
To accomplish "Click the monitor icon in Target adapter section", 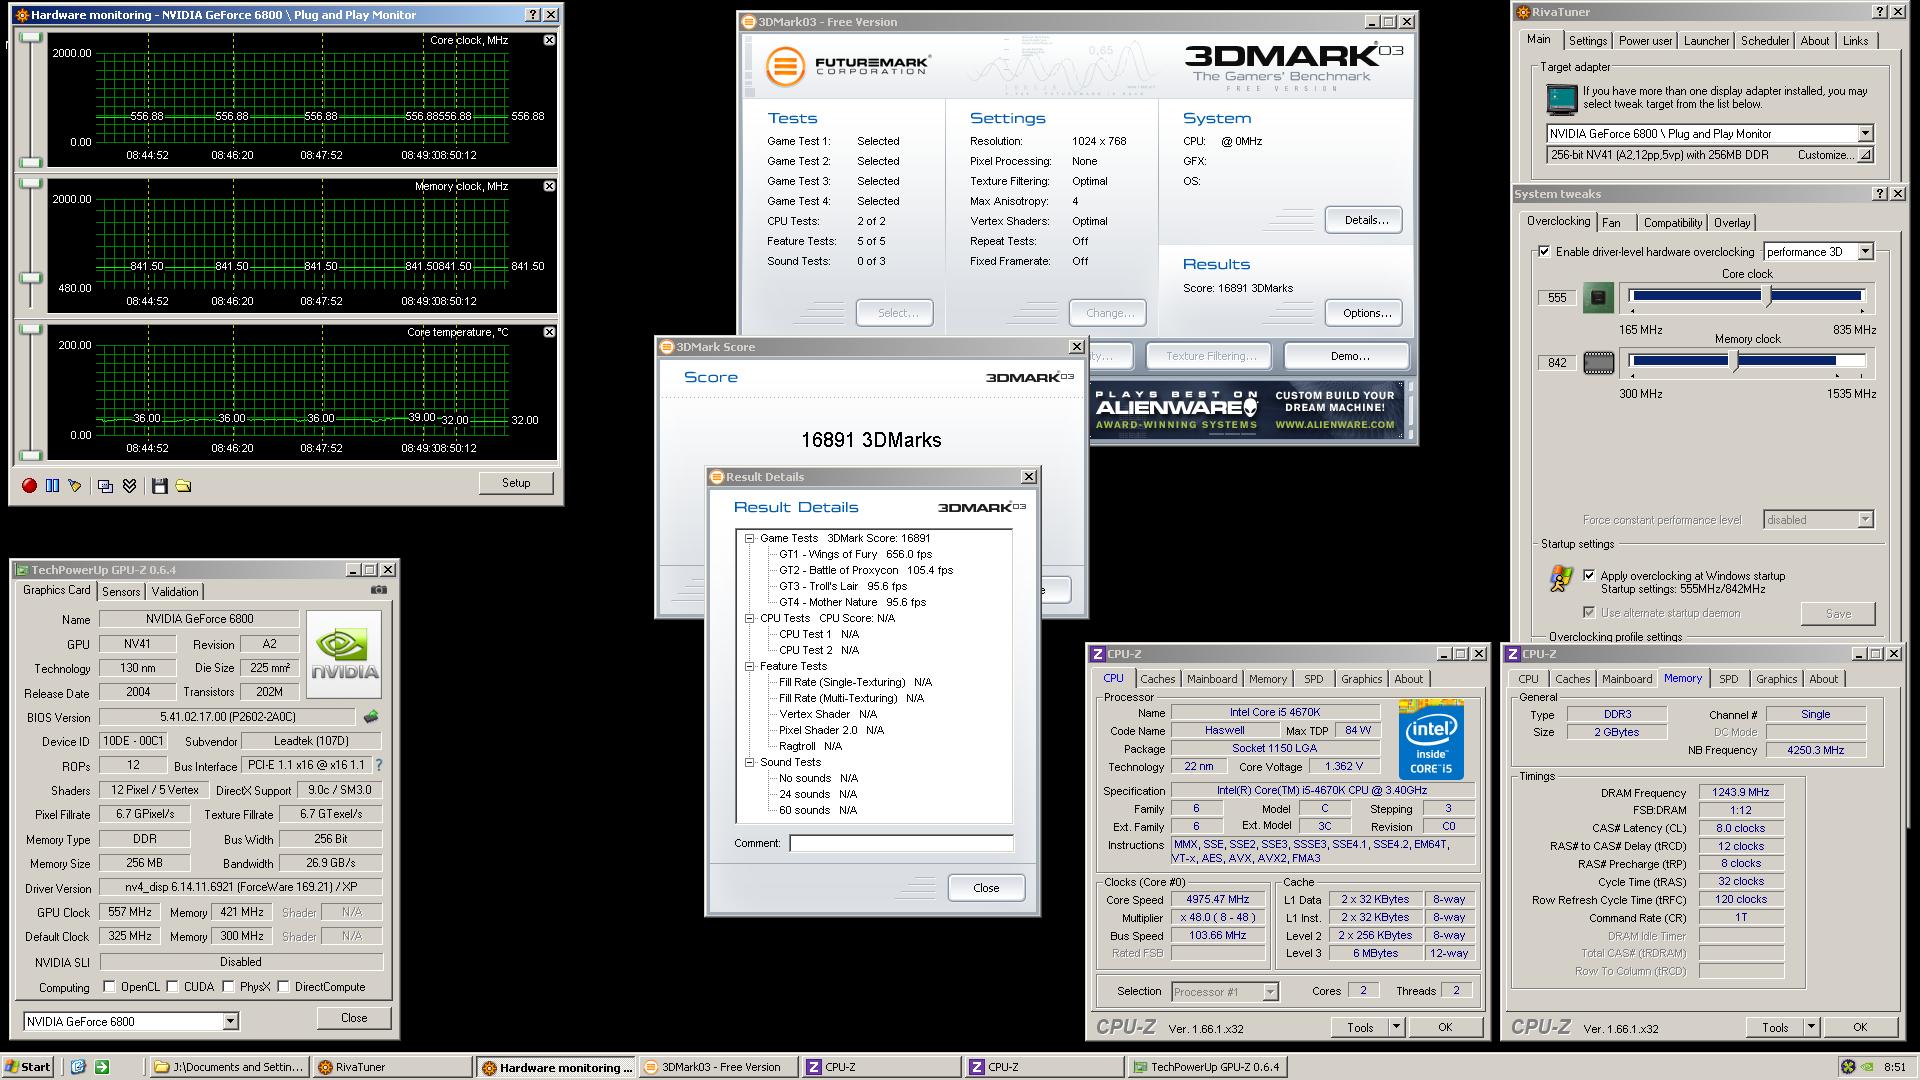I will point(1561,98).
